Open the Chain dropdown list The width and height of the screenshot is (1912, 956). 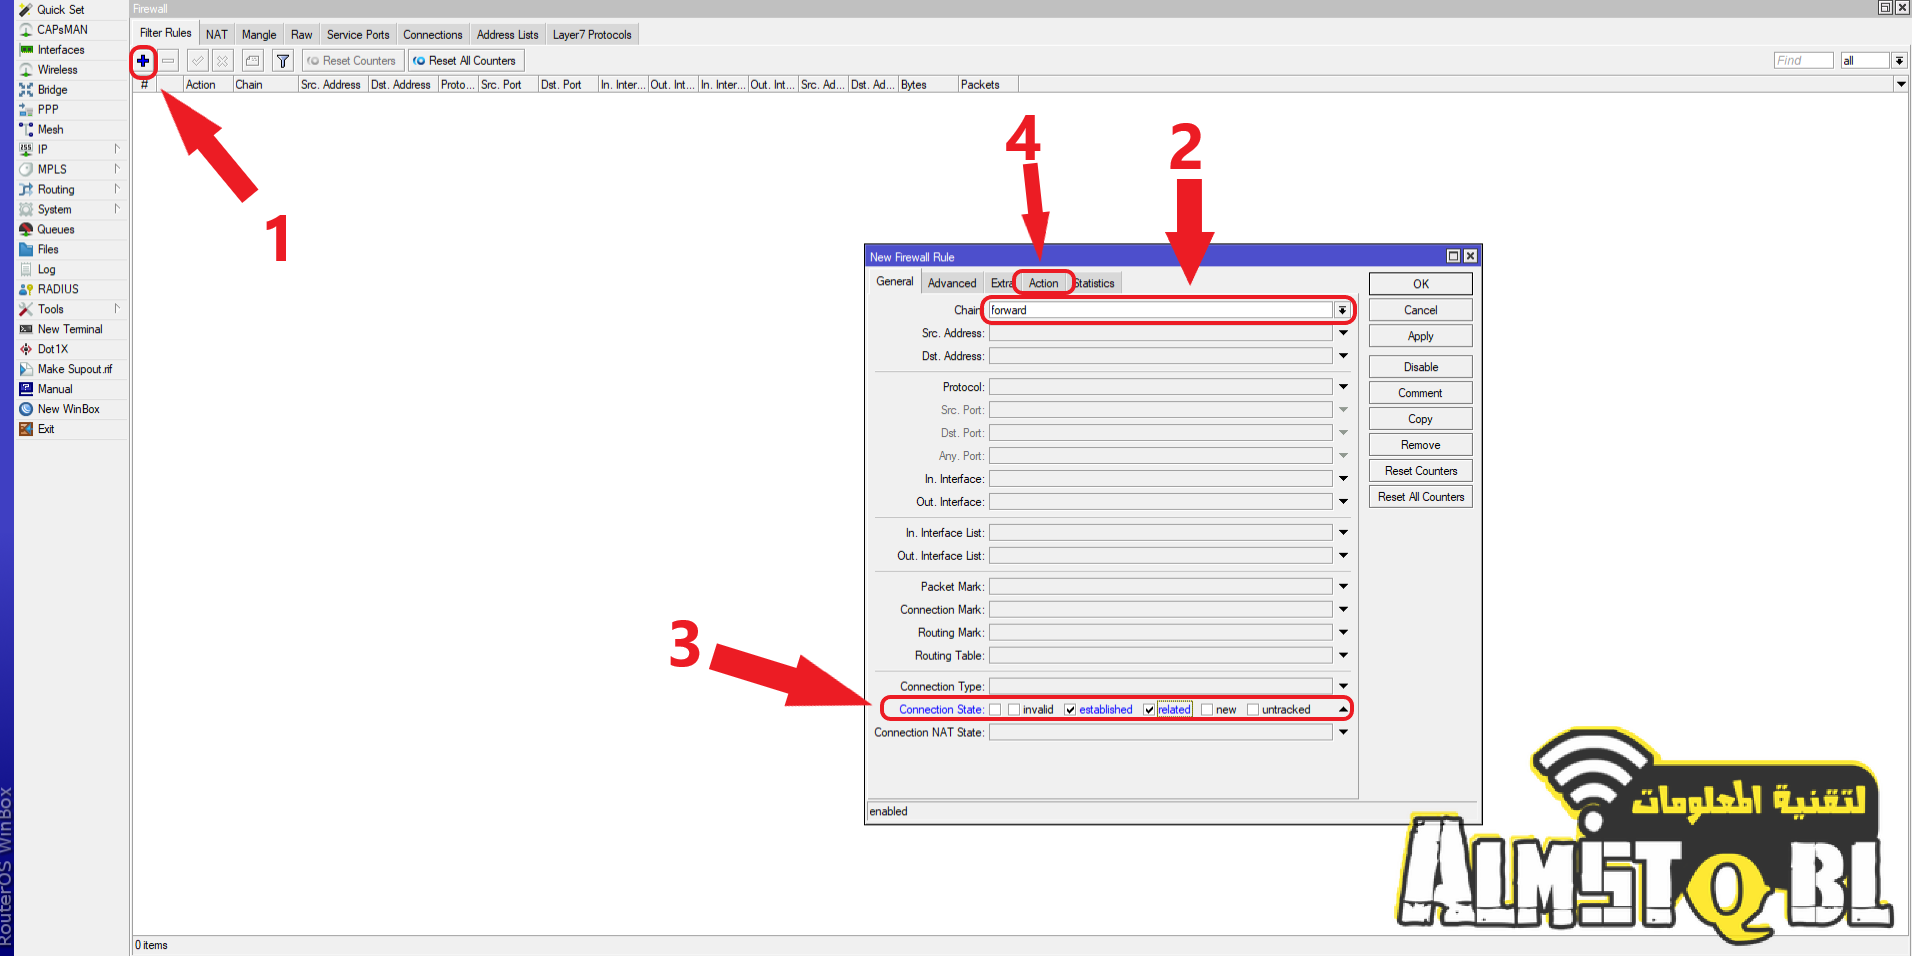(1342, 311)
